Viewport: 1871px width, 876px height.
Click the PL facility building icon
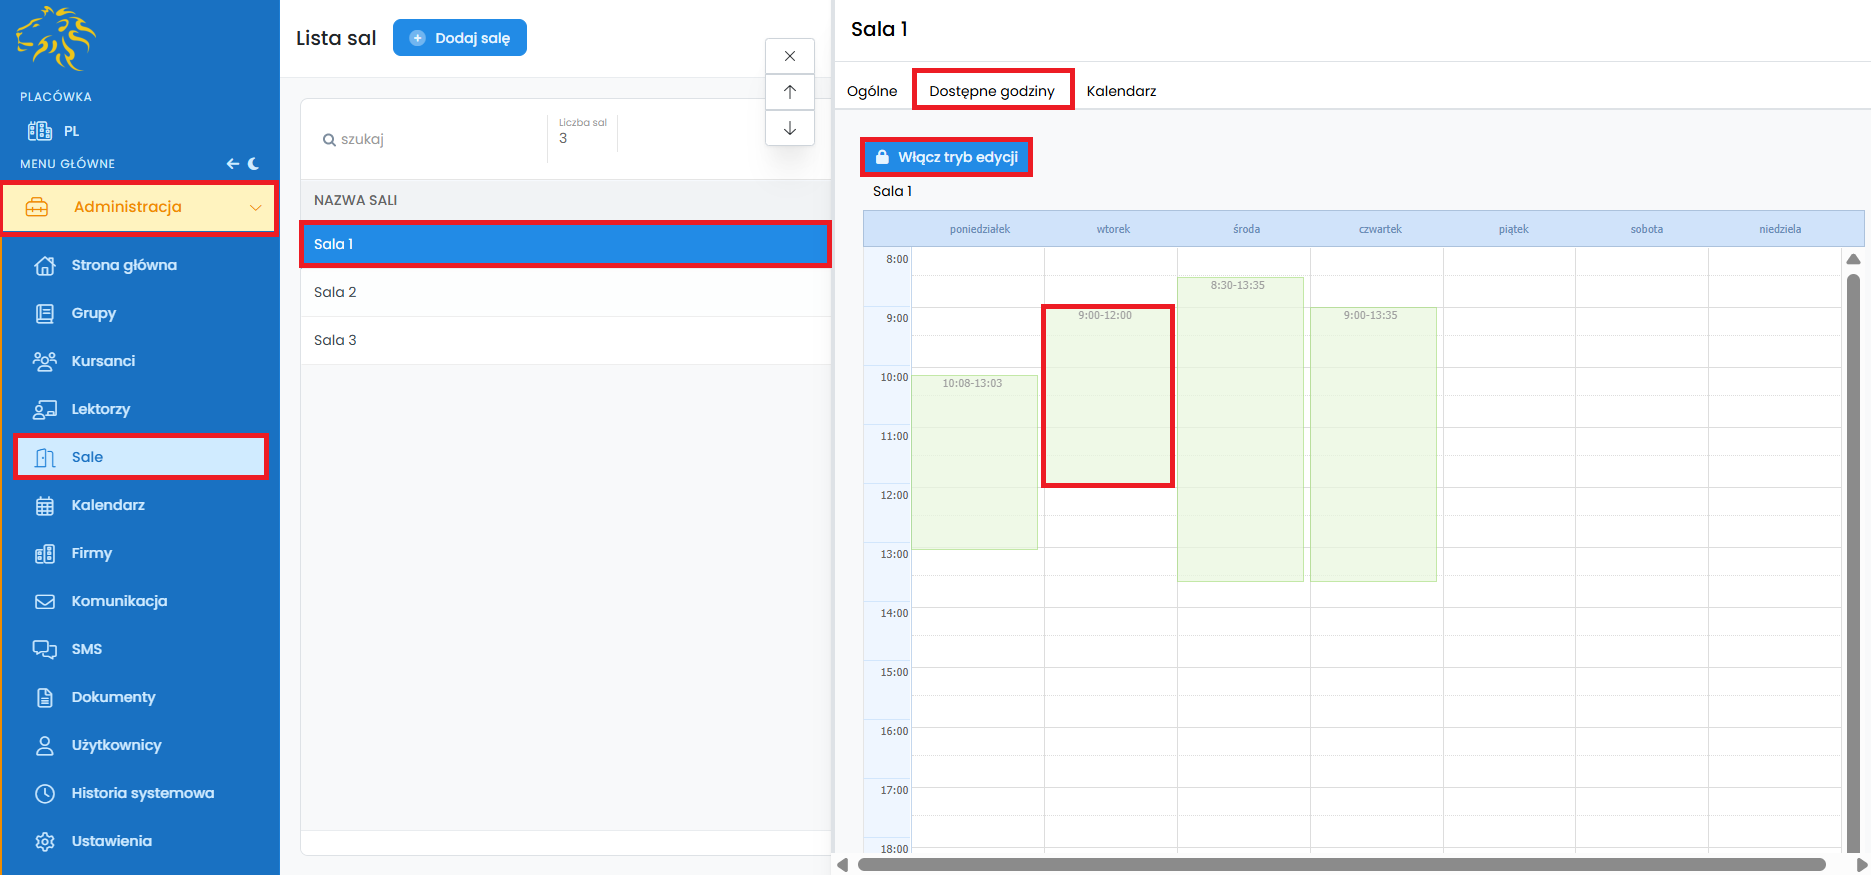(40, 131)
